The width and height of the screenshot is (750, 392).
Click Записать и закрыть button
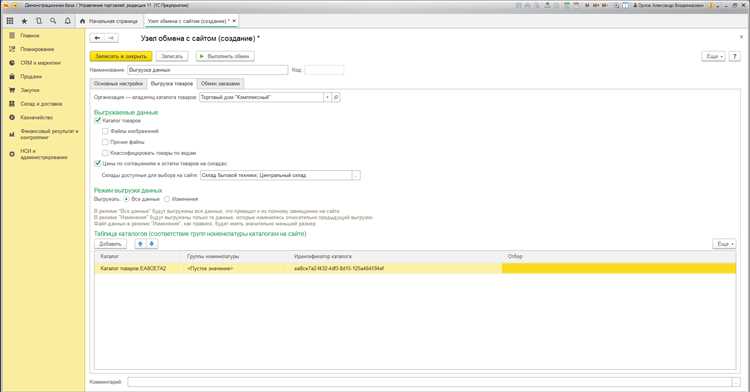tap(121, 56)
